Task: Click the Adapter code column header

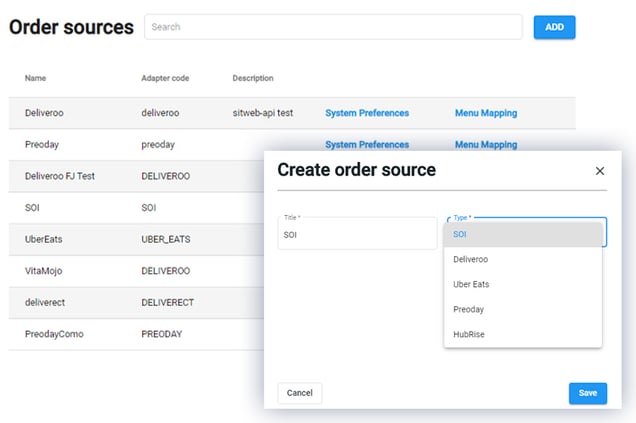Action: [165, 78]
